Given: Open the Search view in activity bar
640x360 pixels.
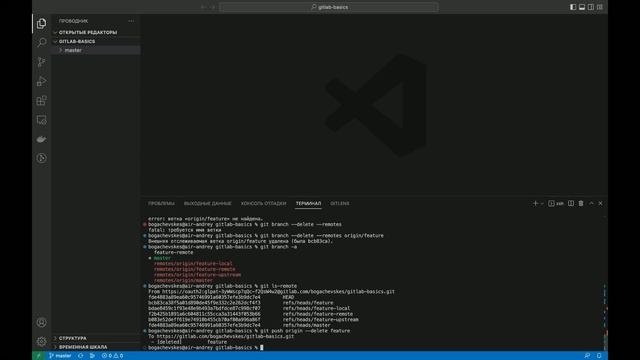Looking at the screenshot, I should click(x=41, y=42).
